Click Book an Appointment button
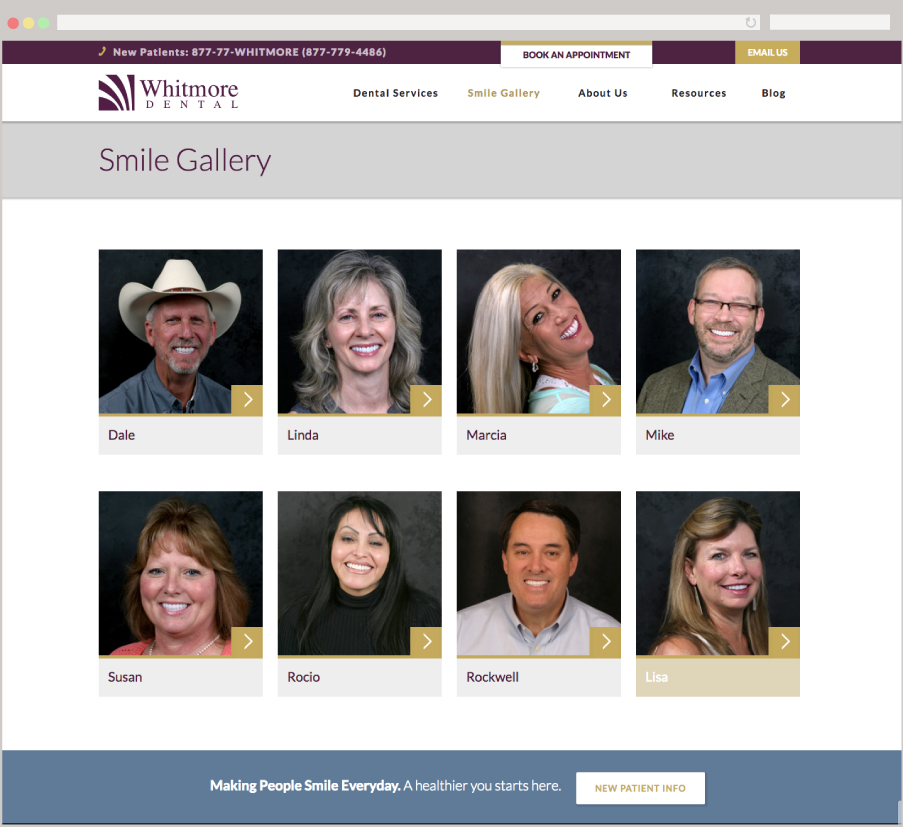903x827 pixels. click(576, 55)
